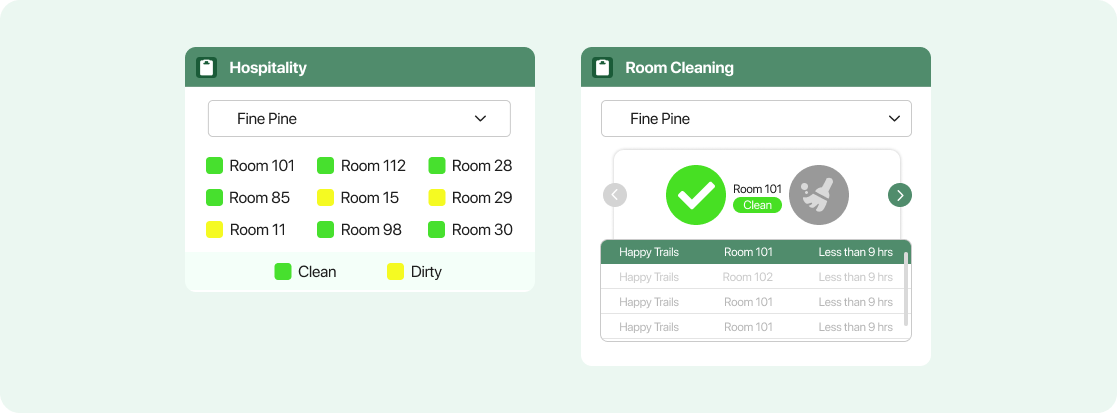Open the Fine Pine dropdown in Room Cleaning

tap(757, 118)
